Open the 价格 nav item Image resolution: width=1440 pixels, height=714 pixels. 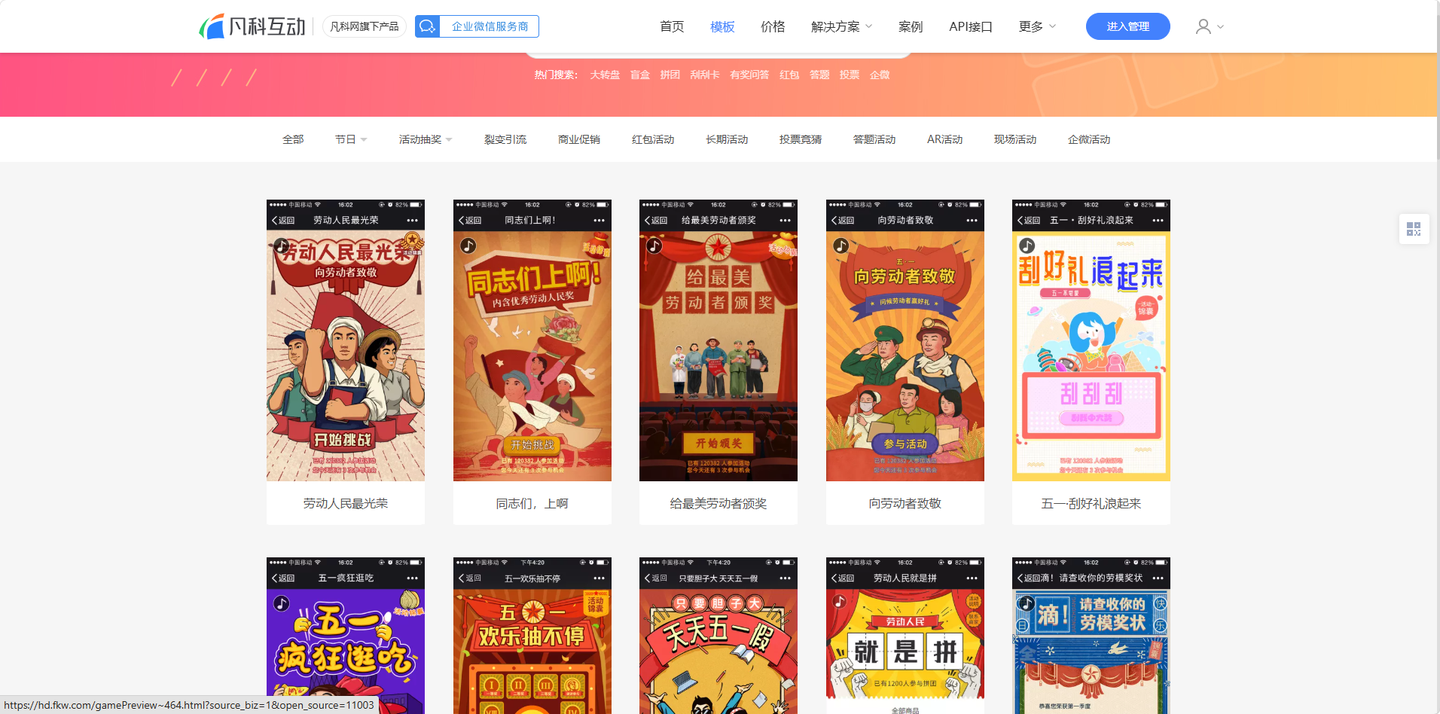773,27
